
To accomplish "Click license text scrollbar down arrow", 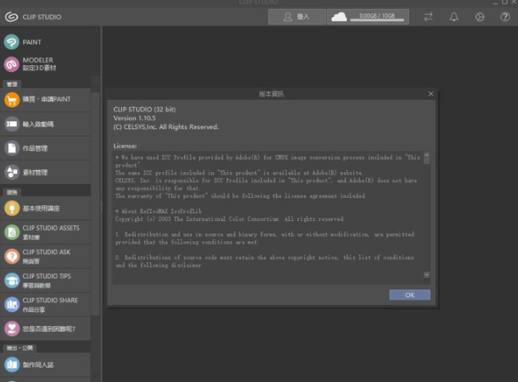I will pos(426,275).
